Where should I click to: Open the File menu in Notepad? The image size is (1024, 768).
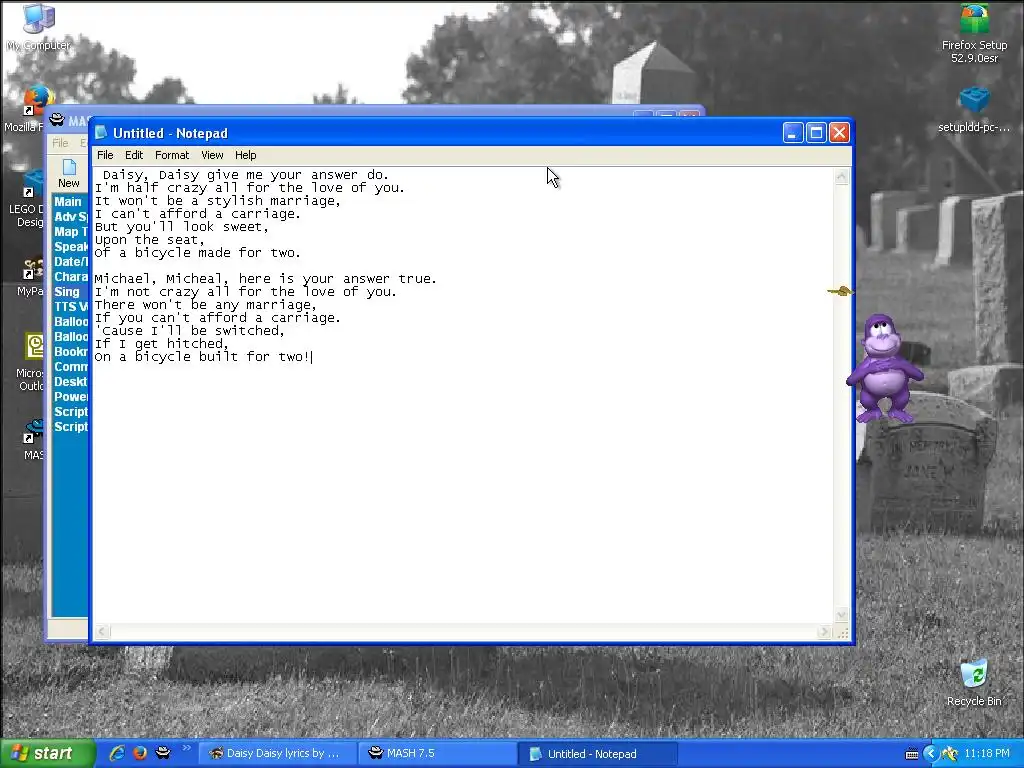(104, 155)
